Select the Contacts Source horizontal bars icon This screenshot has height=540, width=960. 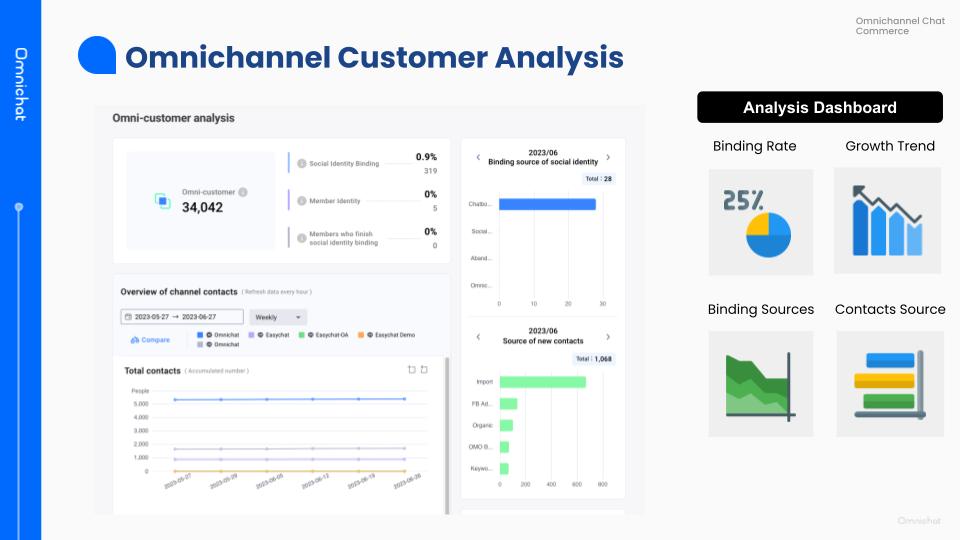(x=889, y=384)
